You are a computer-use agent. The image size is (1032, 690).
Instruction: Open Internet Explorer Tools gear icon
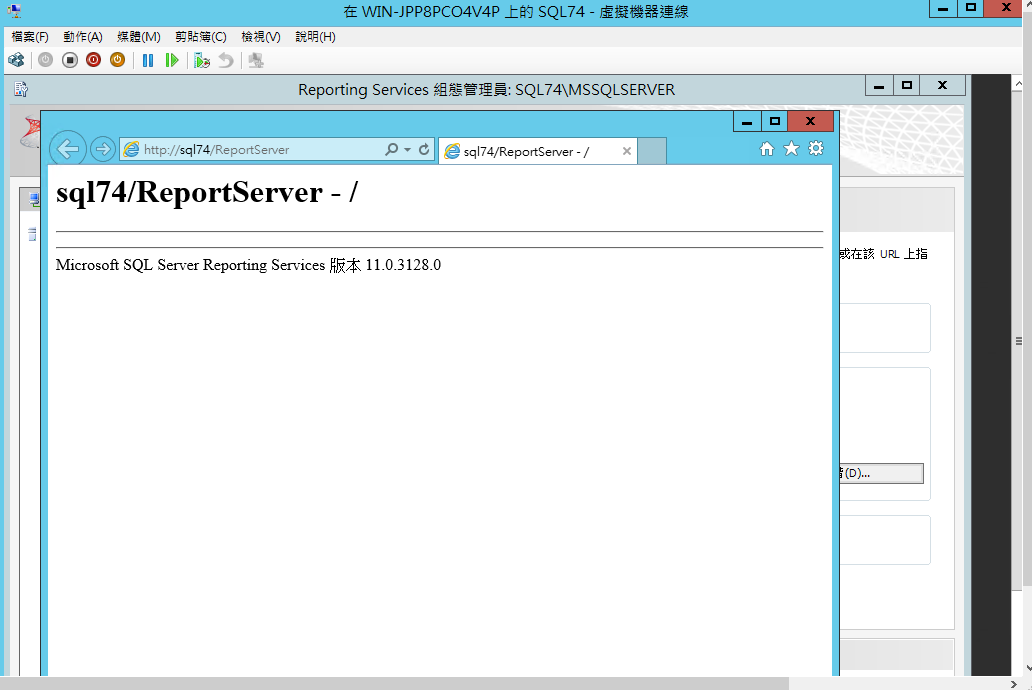(815, 149)
